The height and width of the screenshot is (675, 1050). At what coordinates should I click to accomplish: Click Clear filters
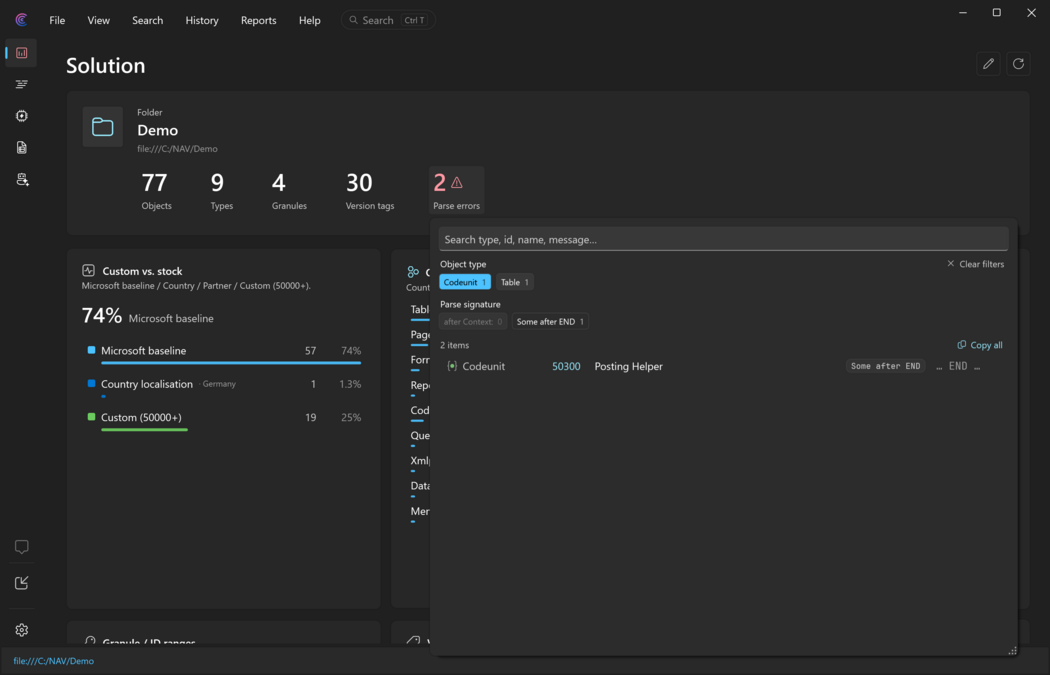(975, 264)
